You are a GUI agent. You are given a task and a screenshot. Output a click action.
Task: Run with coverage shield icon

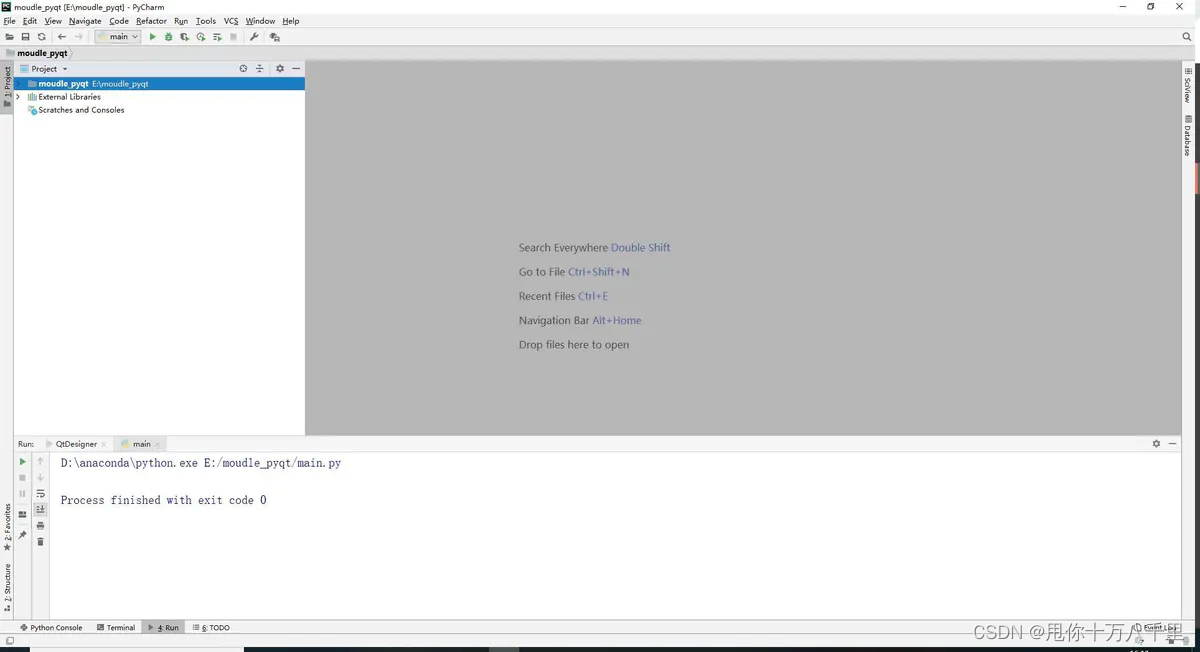pos(184,37)
